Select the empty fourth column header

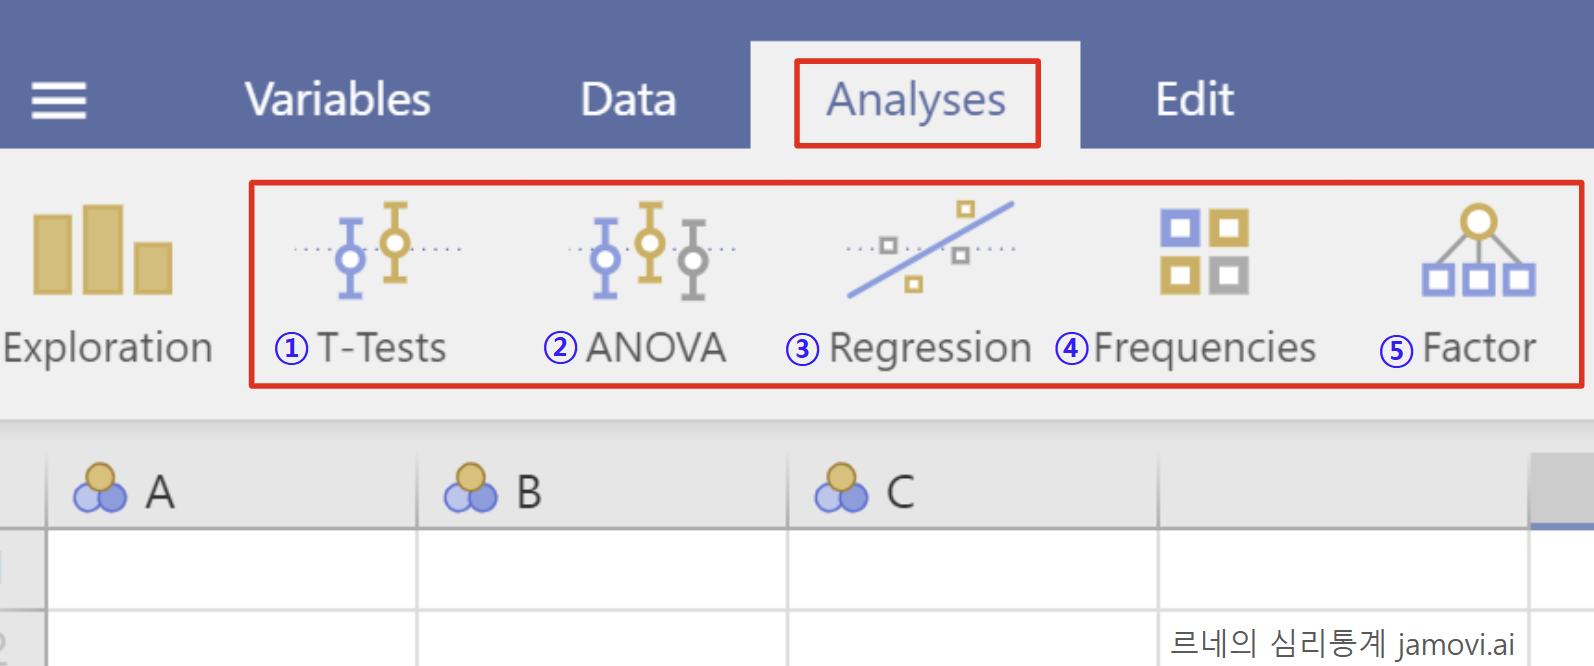(x=1344, y=490)
